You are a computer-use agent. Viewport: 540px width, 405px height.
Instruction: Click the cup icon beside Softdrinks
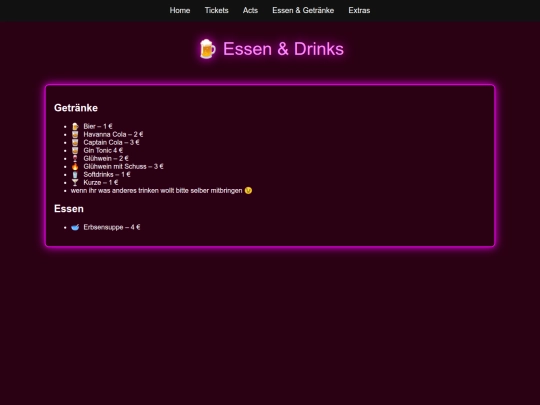75,175
